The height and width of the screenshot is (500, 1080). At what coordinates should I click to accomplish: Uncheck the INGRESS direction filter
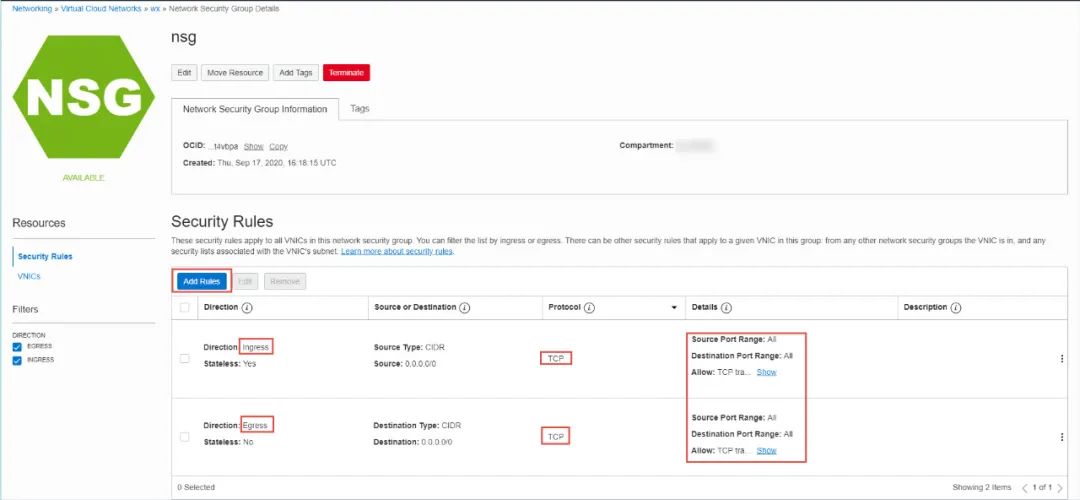(18, 360)
